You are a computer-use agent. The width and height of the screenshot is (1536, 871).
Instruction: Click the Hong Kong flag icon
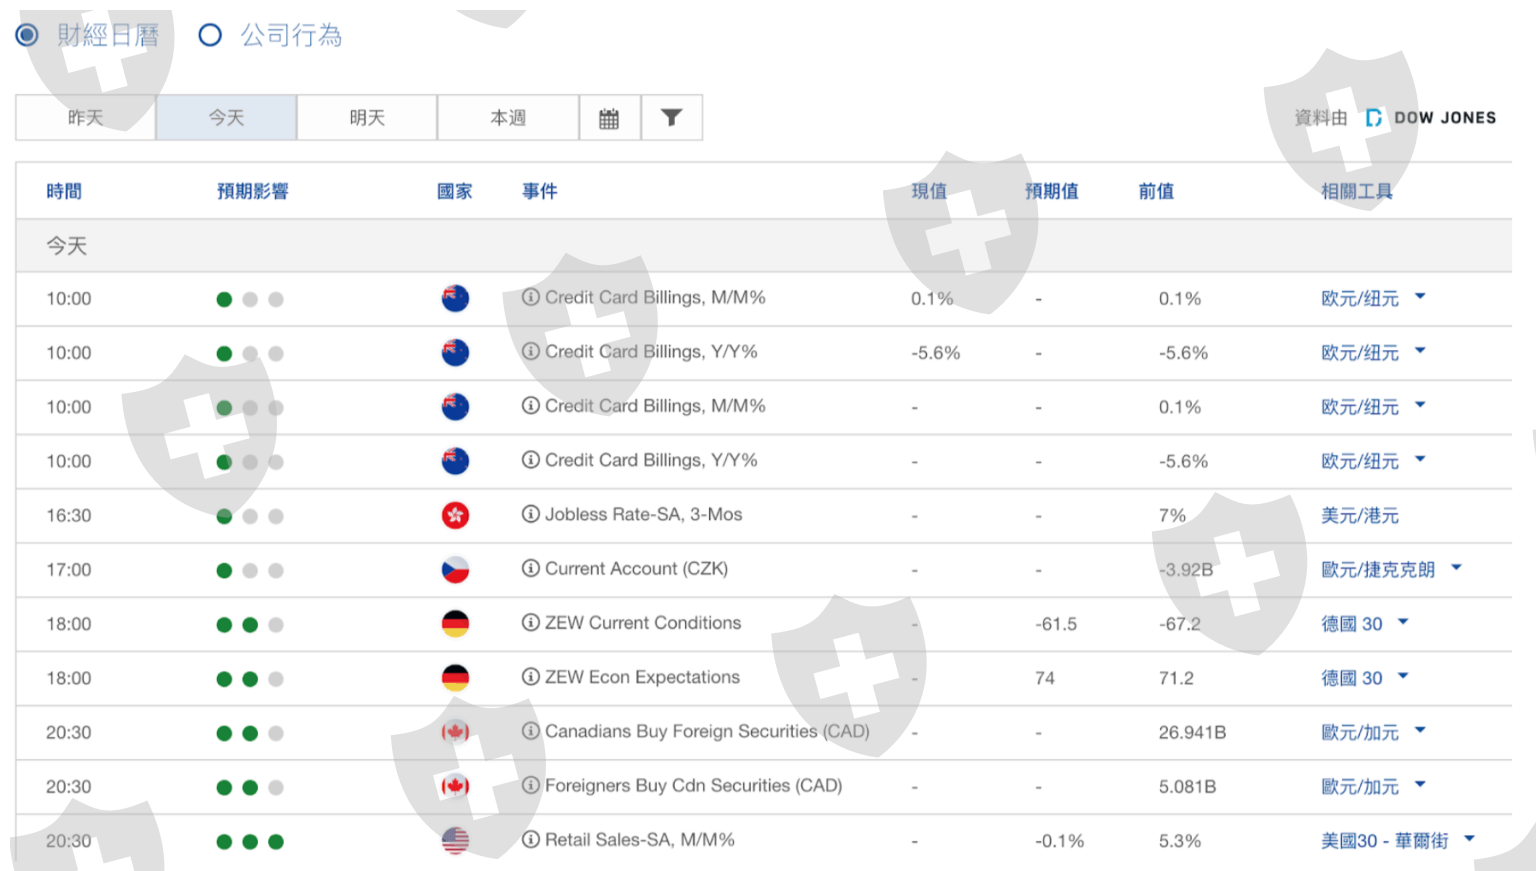click(455, 515)
